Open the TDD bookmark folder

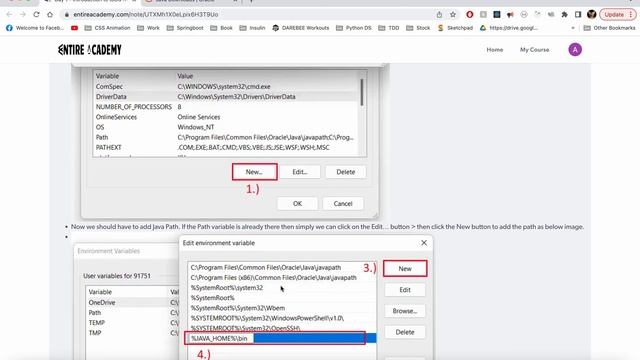[x=389, y=28]
